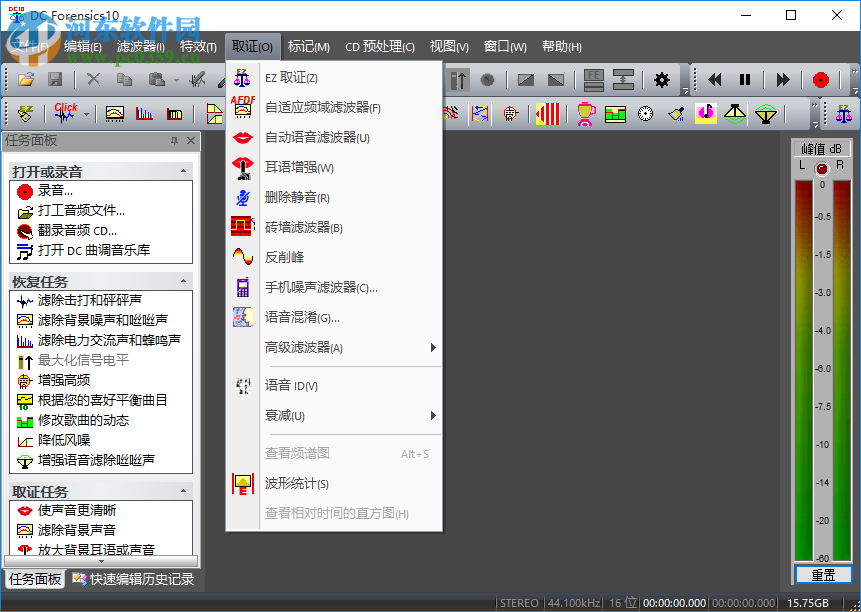Click the music note icon in toolbar

706,114
